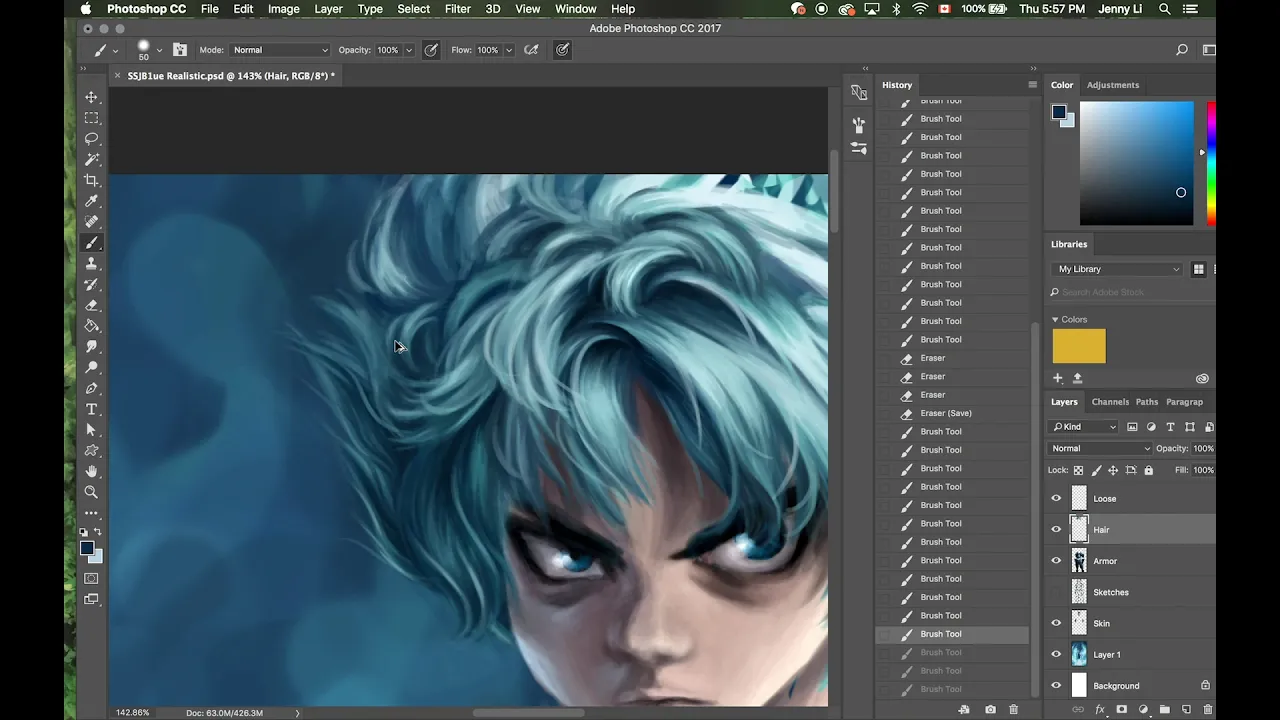Add layer style fx button
The height and width of the screenshot is (720, 1280).
tap(1100, 709)
